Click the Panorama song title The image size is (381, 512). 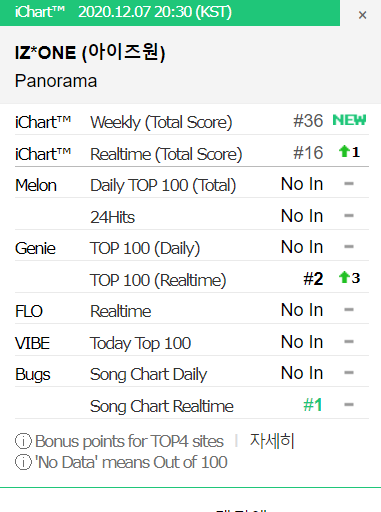pos(56,81)
